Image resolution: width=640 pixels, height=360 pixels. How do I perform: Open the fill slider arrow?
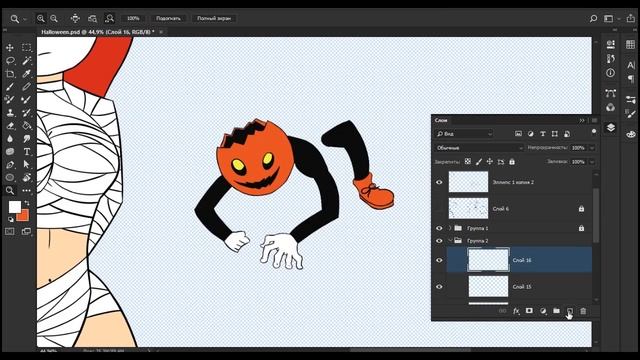[x=592, y=162]
